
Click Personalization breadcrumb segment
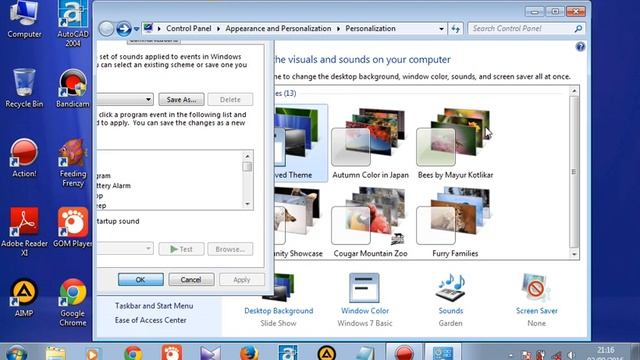tap(370, 29)
